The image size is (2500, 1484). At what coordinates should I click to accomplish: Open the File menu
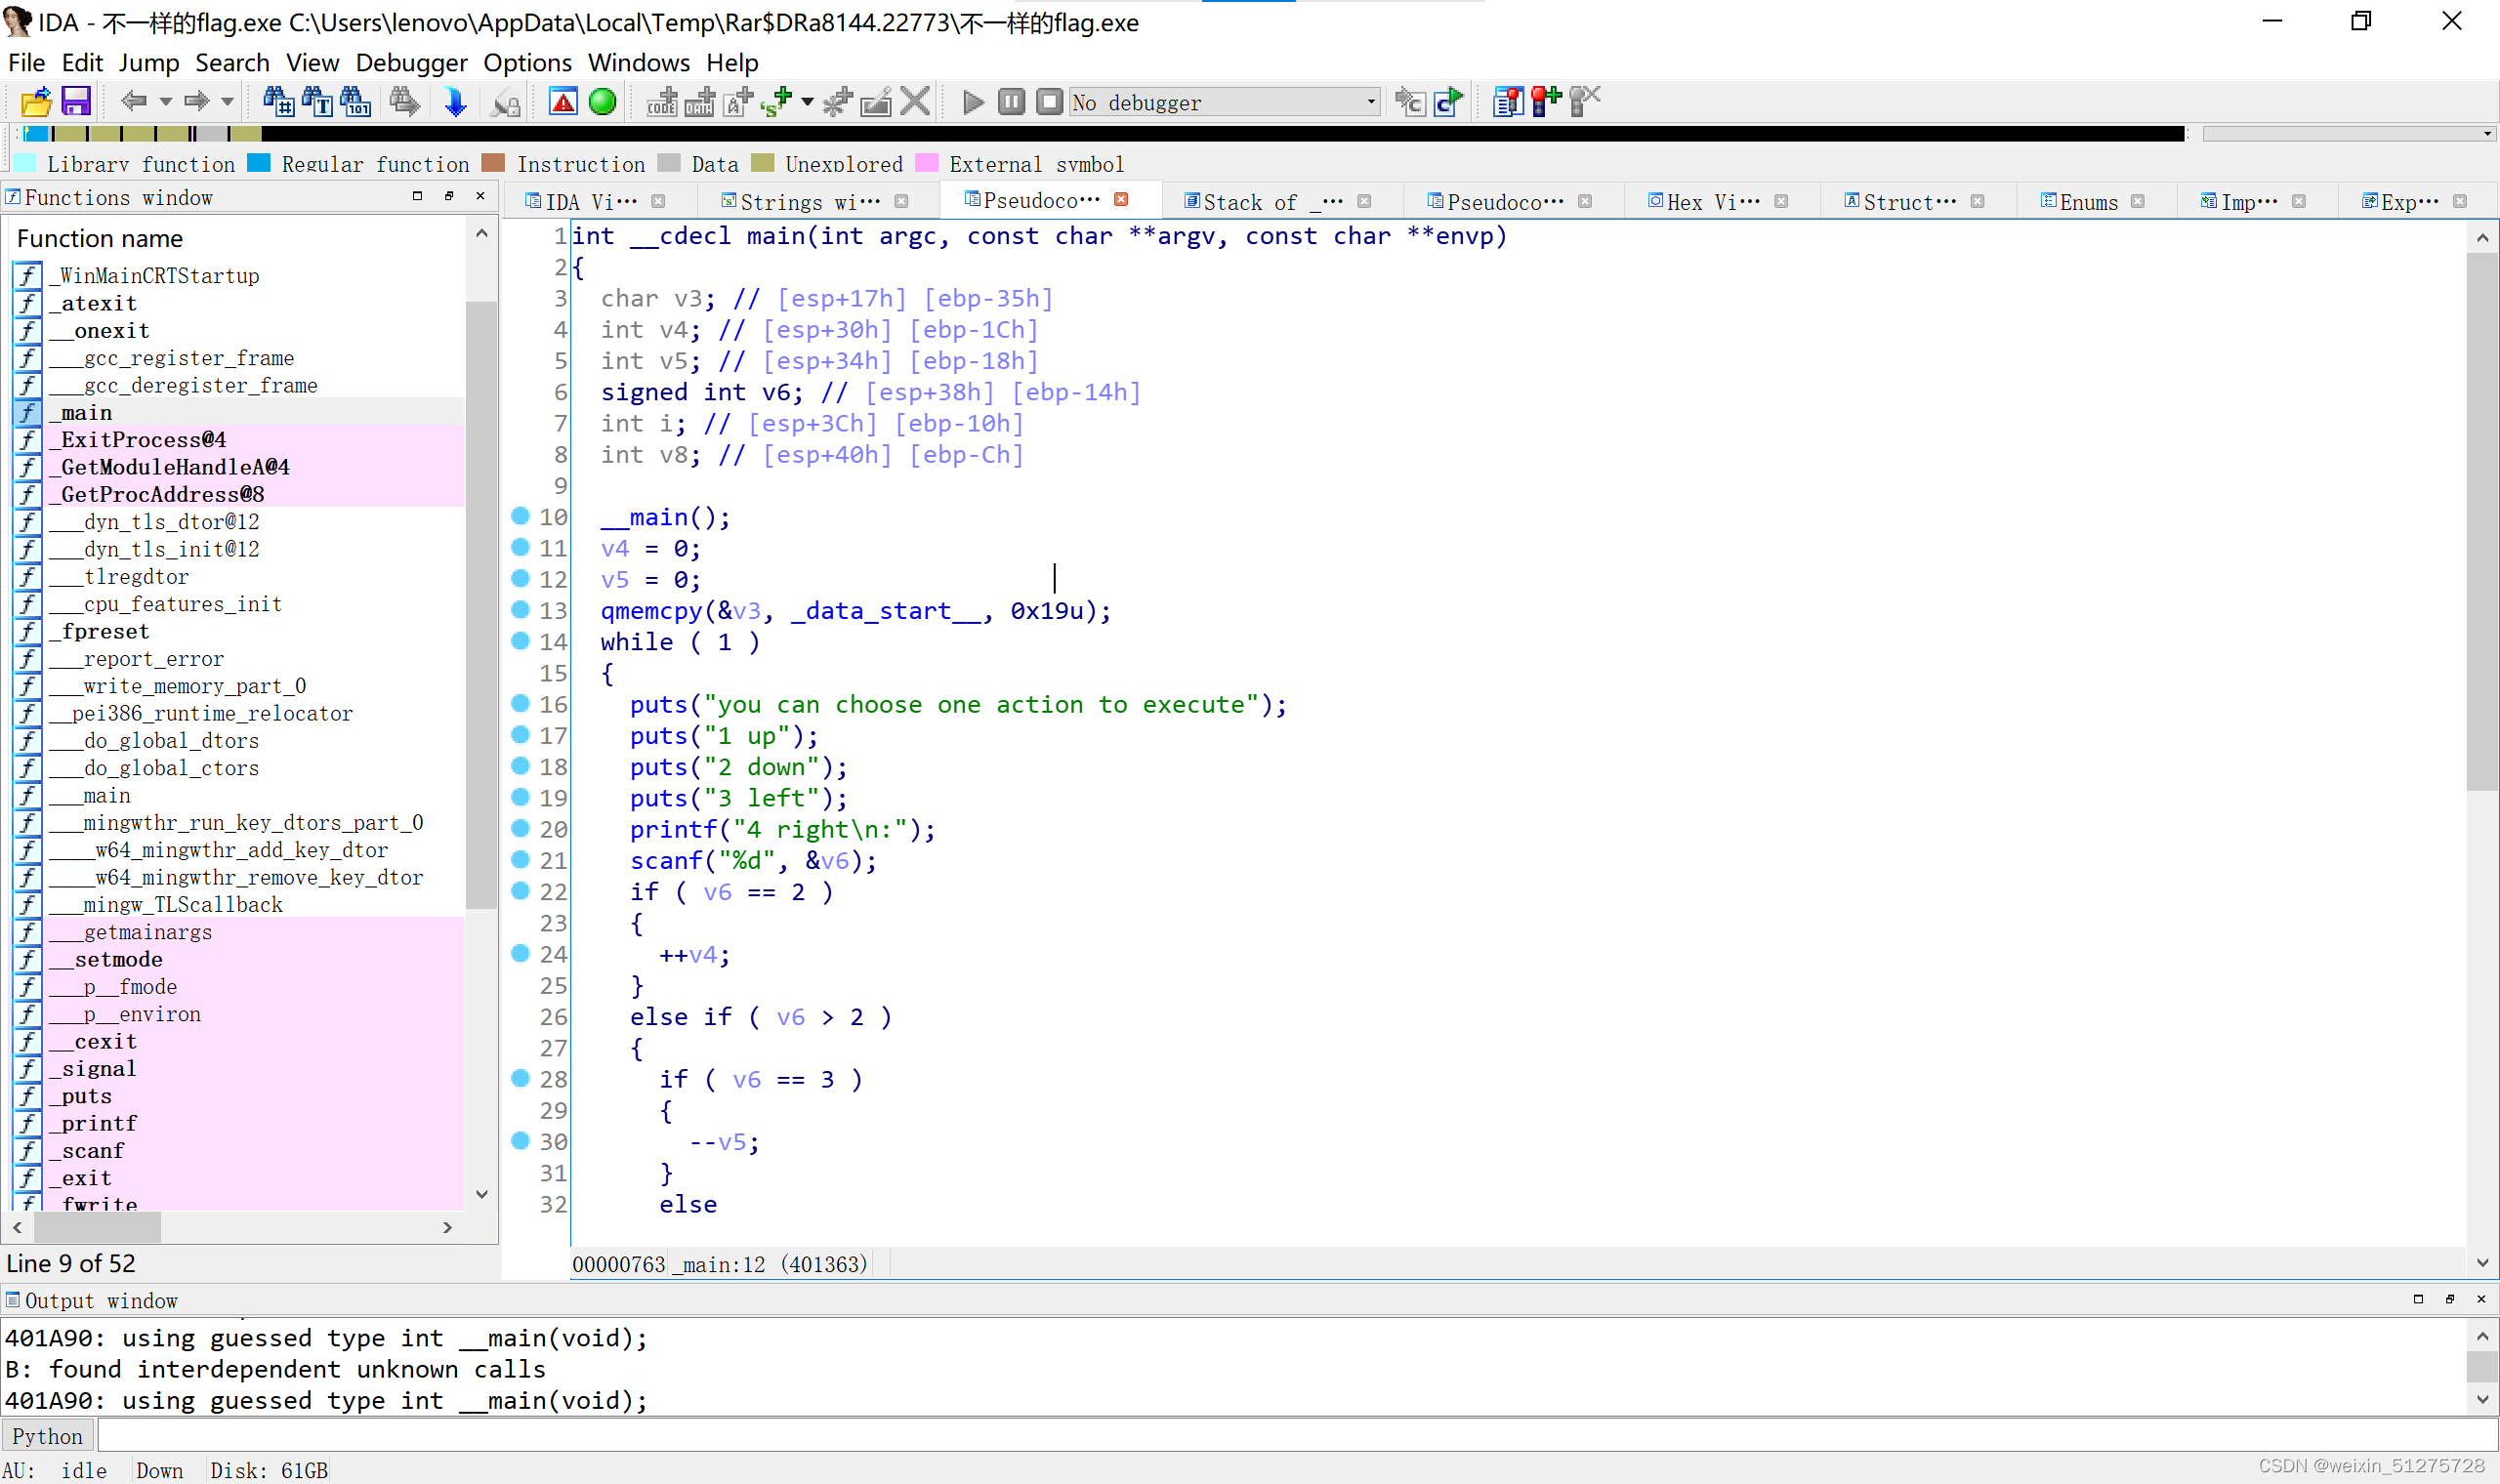click(26, 63)
